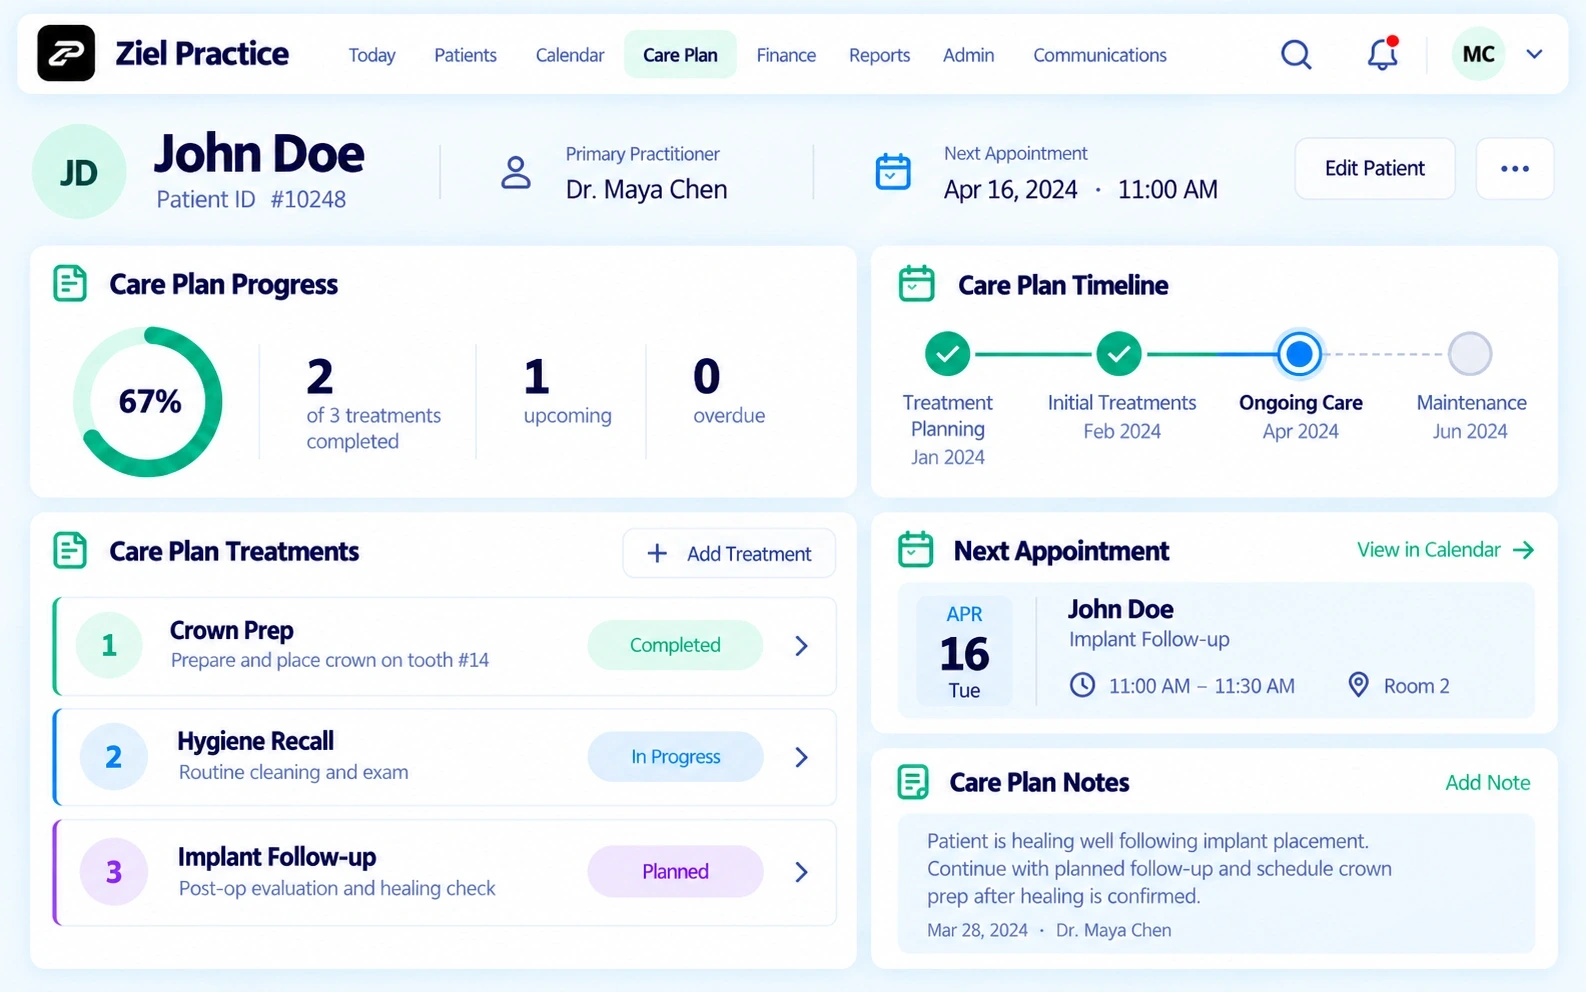Viewport: 1586px width, 992px height.
Task: Select the Communications tab
Action: 1100,55
